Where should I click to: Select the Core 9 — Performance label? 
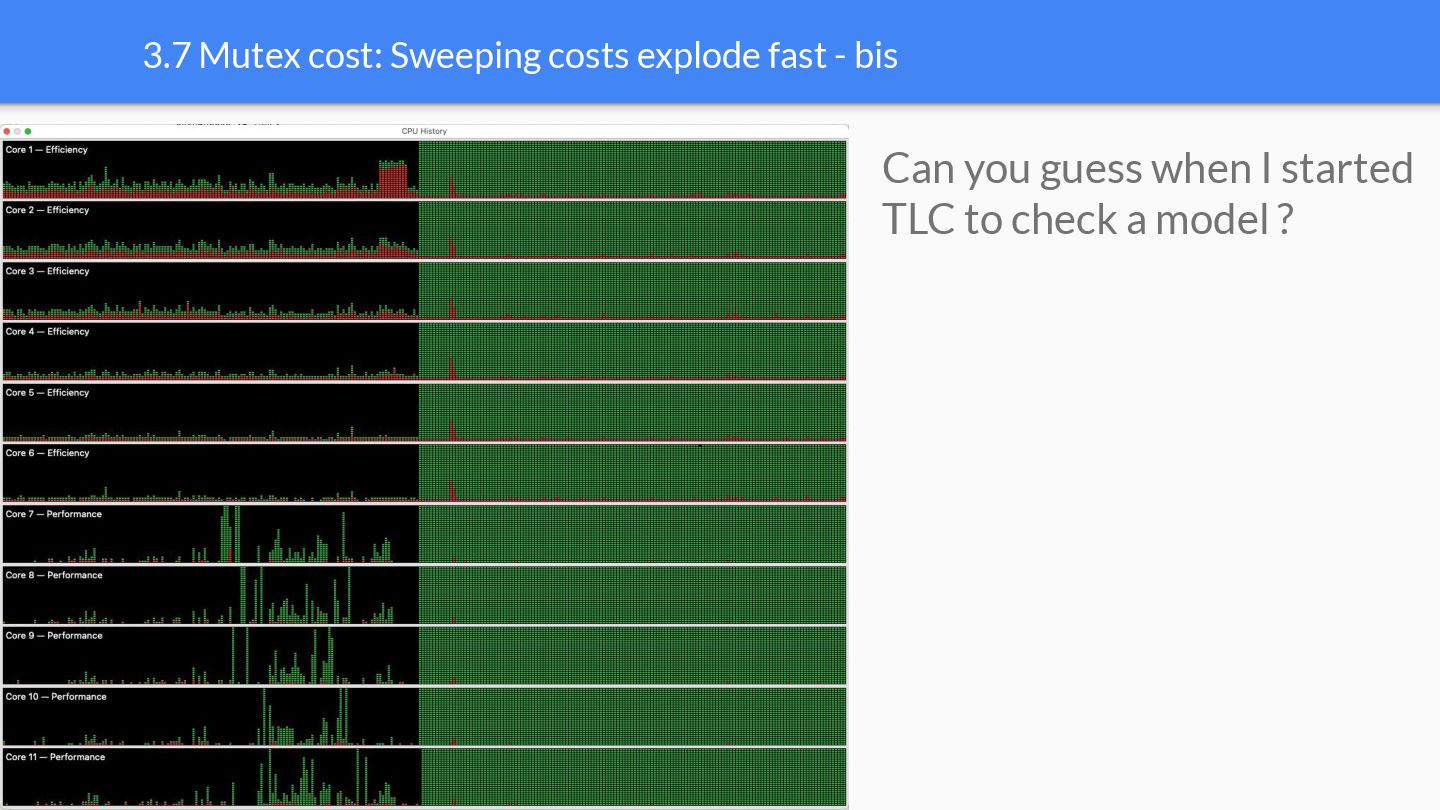pos(53,636)
